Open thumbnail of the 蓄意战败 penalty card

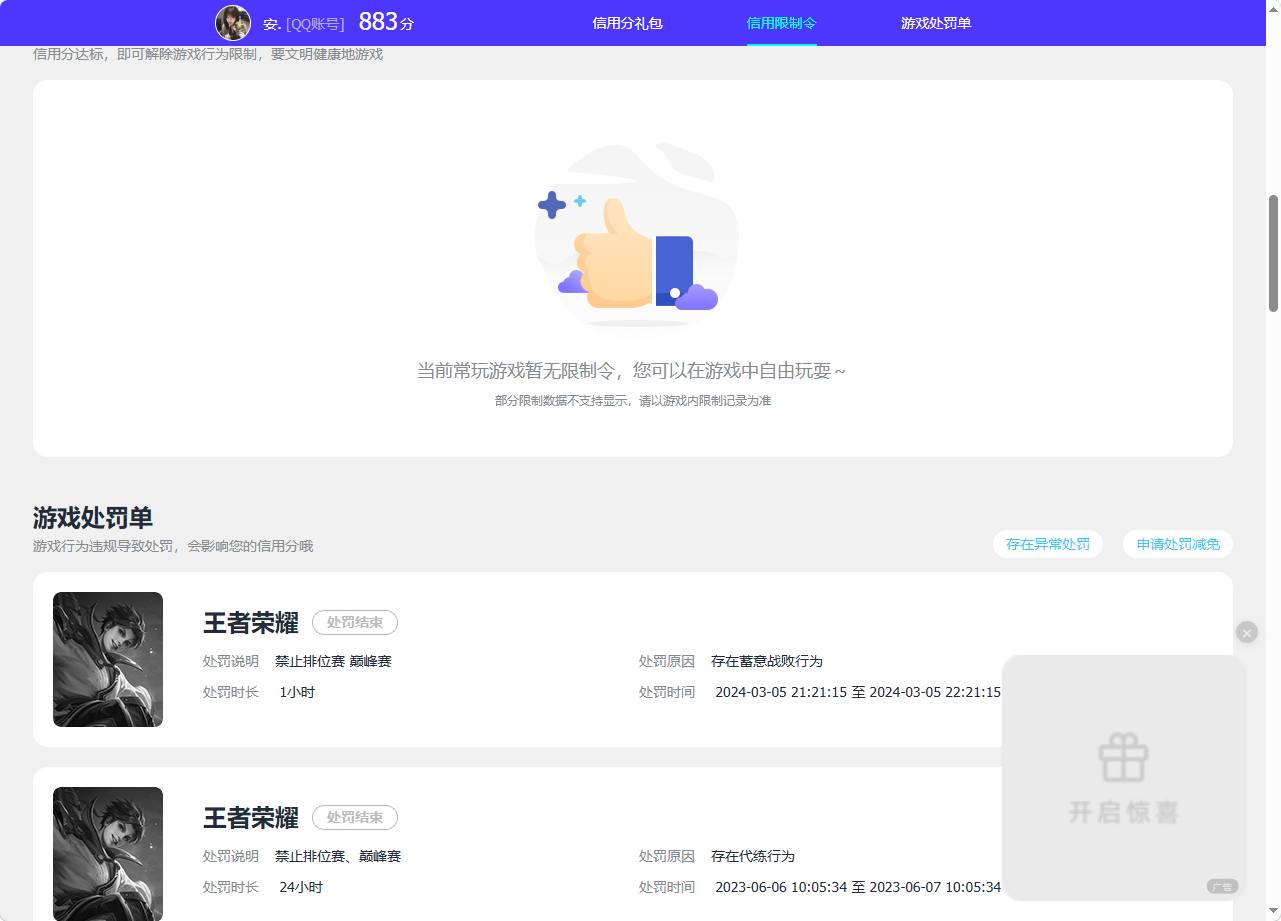(108, 659)
